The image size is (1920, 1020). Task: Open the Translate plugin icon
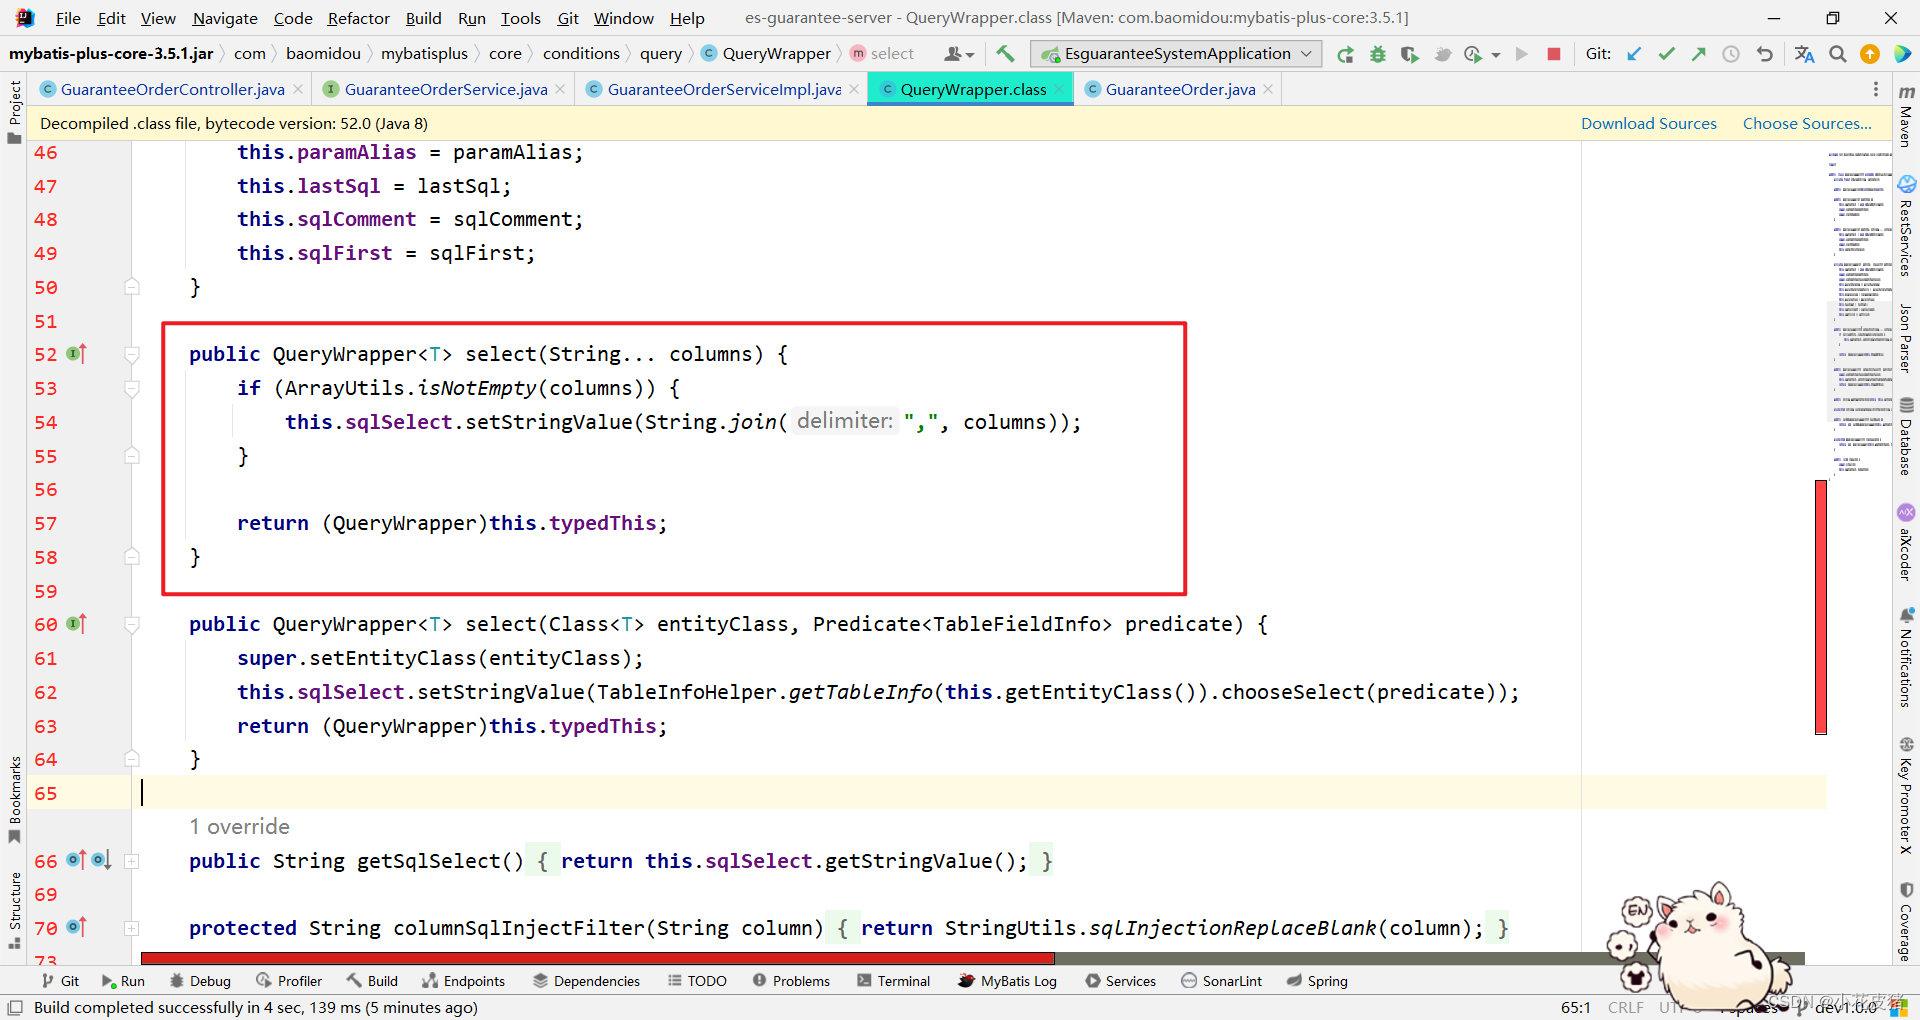click(x=1805, y=54)
